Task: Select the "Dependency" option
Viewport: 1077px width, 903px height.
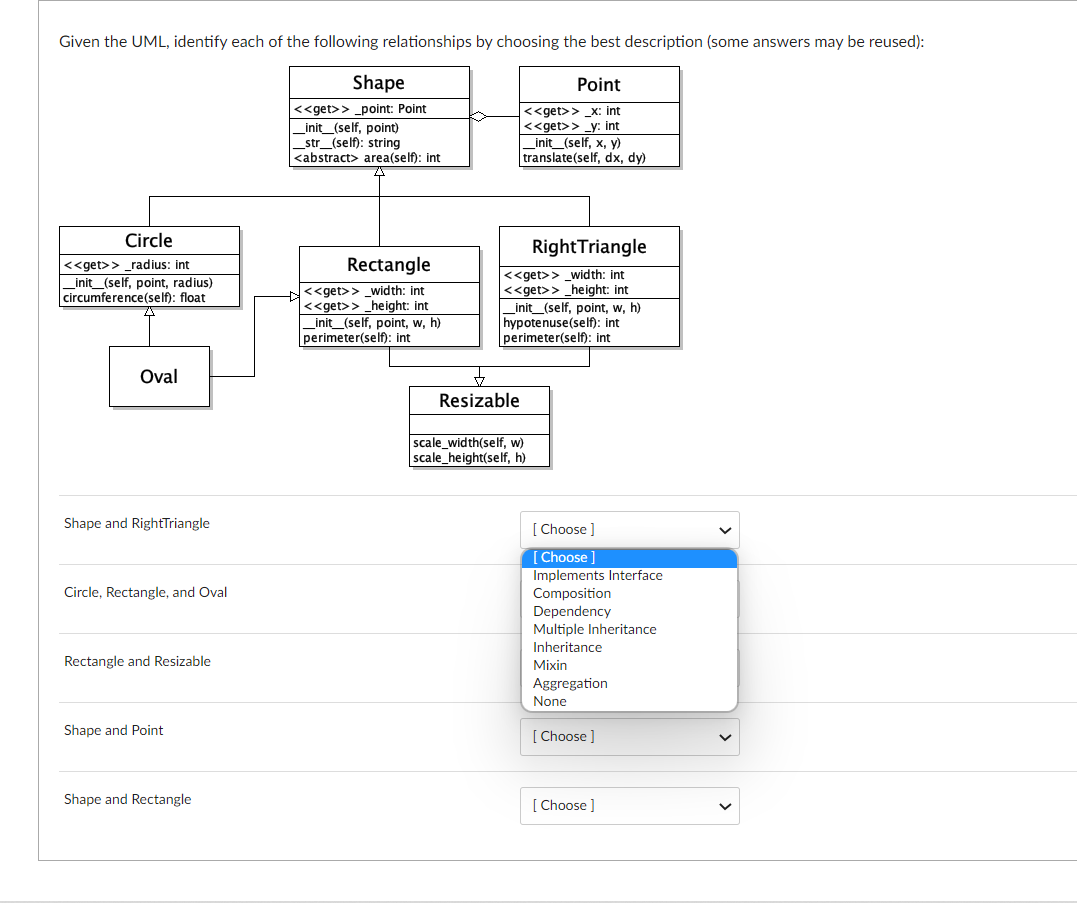Action: pos(572,611)
